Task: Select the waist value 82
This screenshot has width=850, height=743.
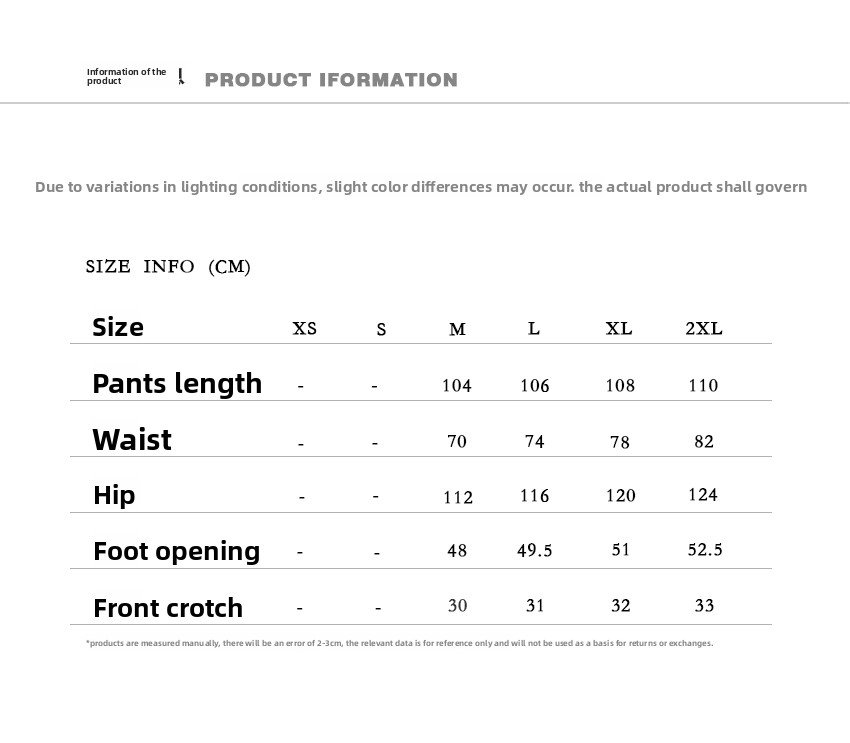Action: 704,441
